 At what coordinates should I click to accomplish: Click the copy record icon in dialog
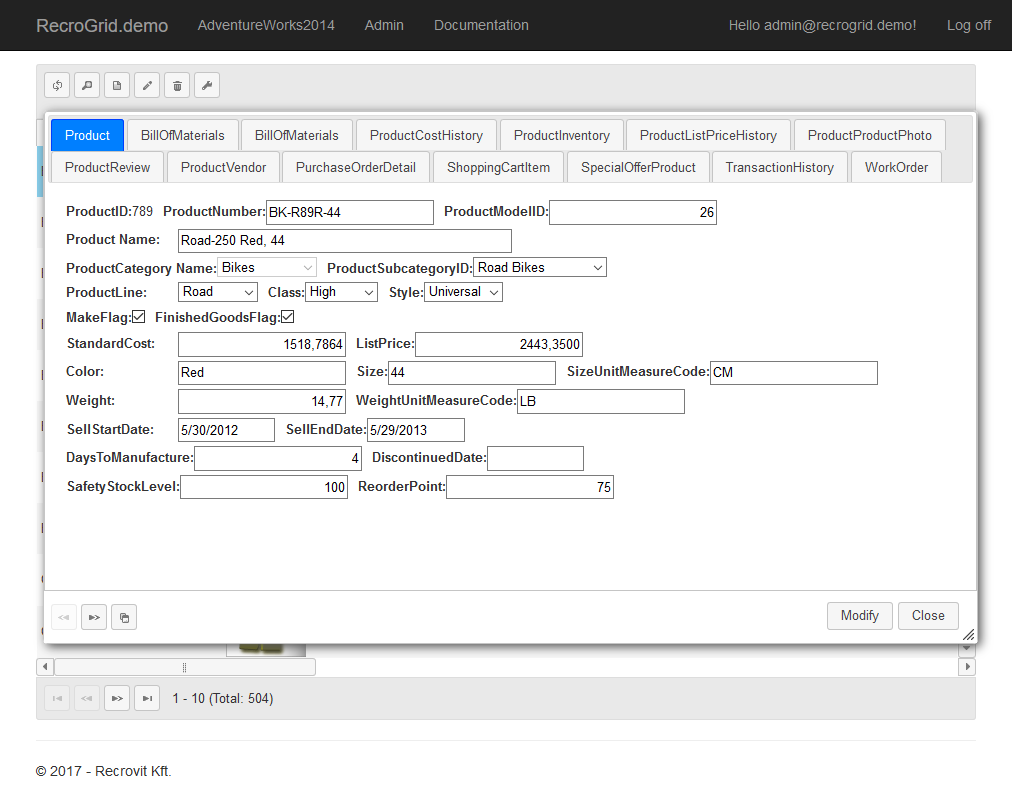(x=124, y=617)
